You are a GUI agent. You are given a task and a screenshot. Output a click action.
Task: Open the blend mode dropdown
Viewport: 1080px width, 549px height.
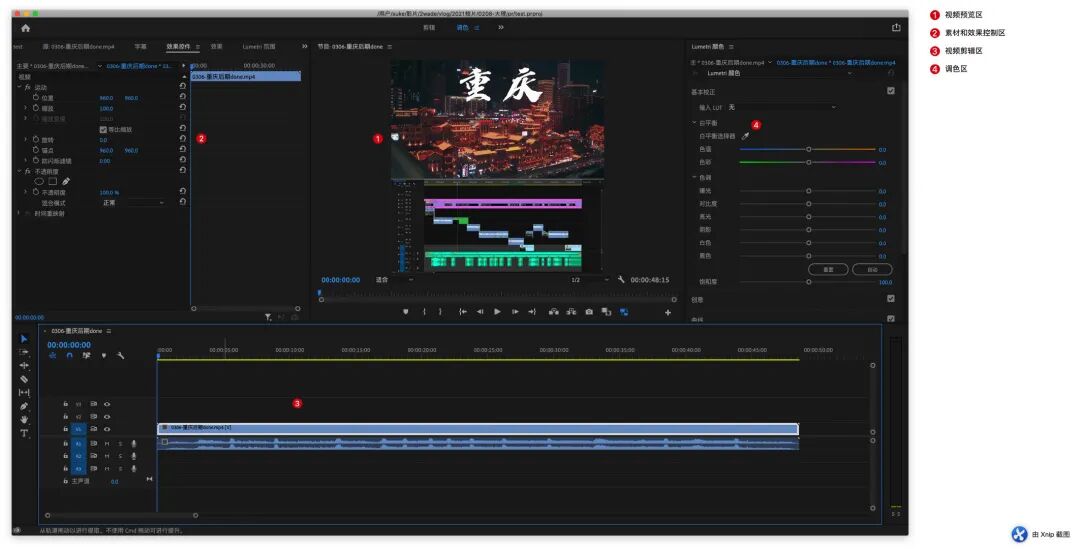[x=134, y=203]
